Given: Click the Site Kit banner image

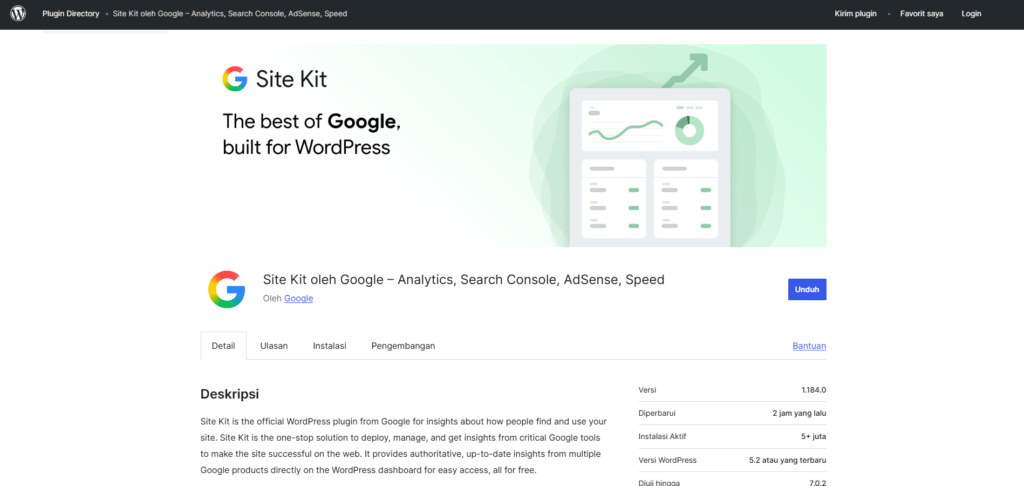Looking at the screenshot, I should click(513, 146).
